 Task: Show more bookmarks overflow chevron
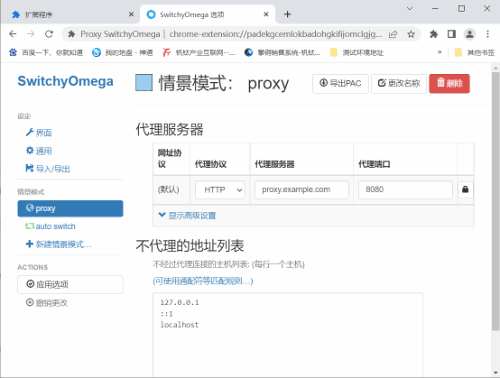[x=440, y=52]
